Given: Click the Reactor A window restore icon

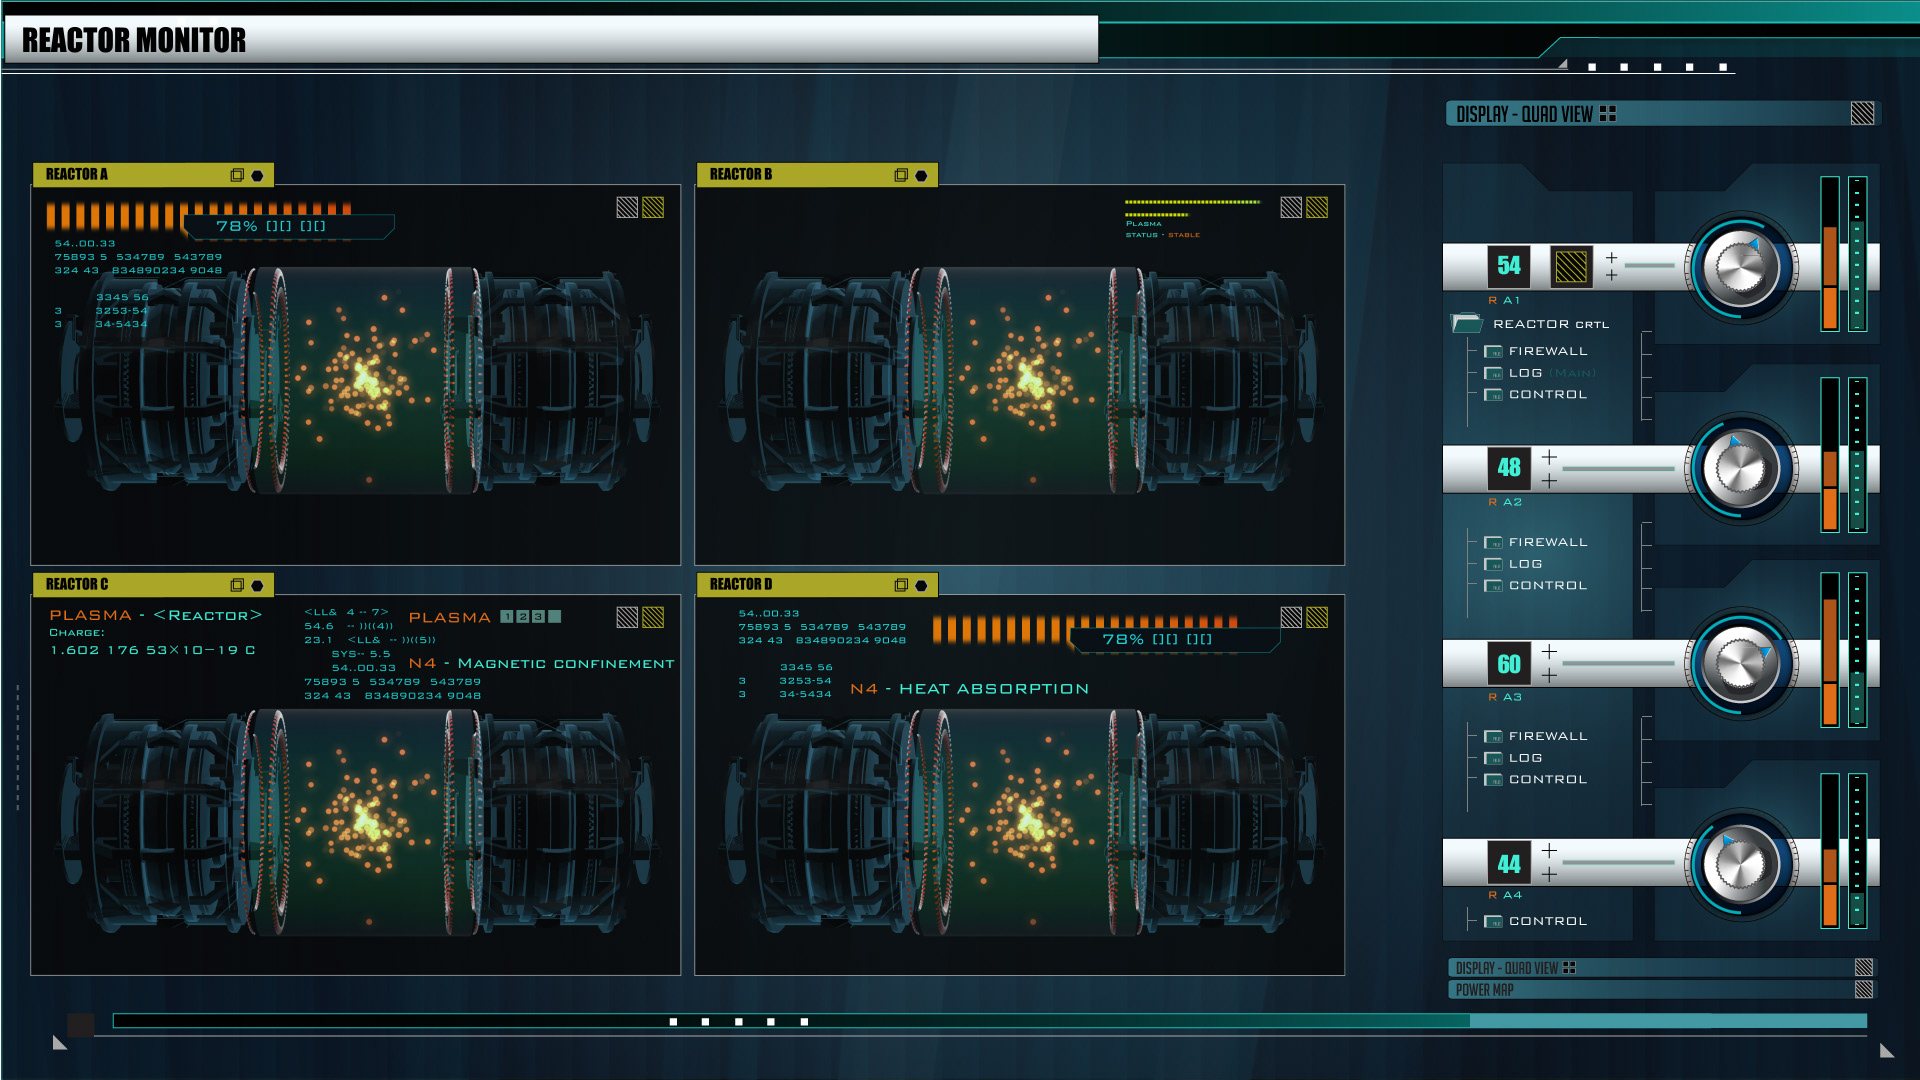Looking at the screenshot, I should [237, 175].
